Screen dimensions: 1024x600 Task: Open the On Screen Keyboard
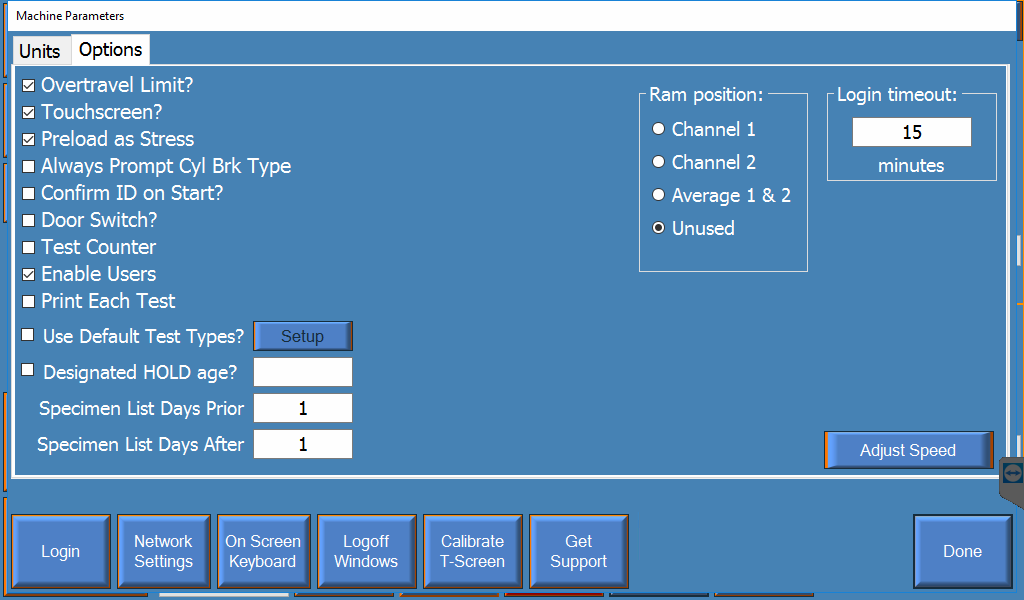(263, 551)
